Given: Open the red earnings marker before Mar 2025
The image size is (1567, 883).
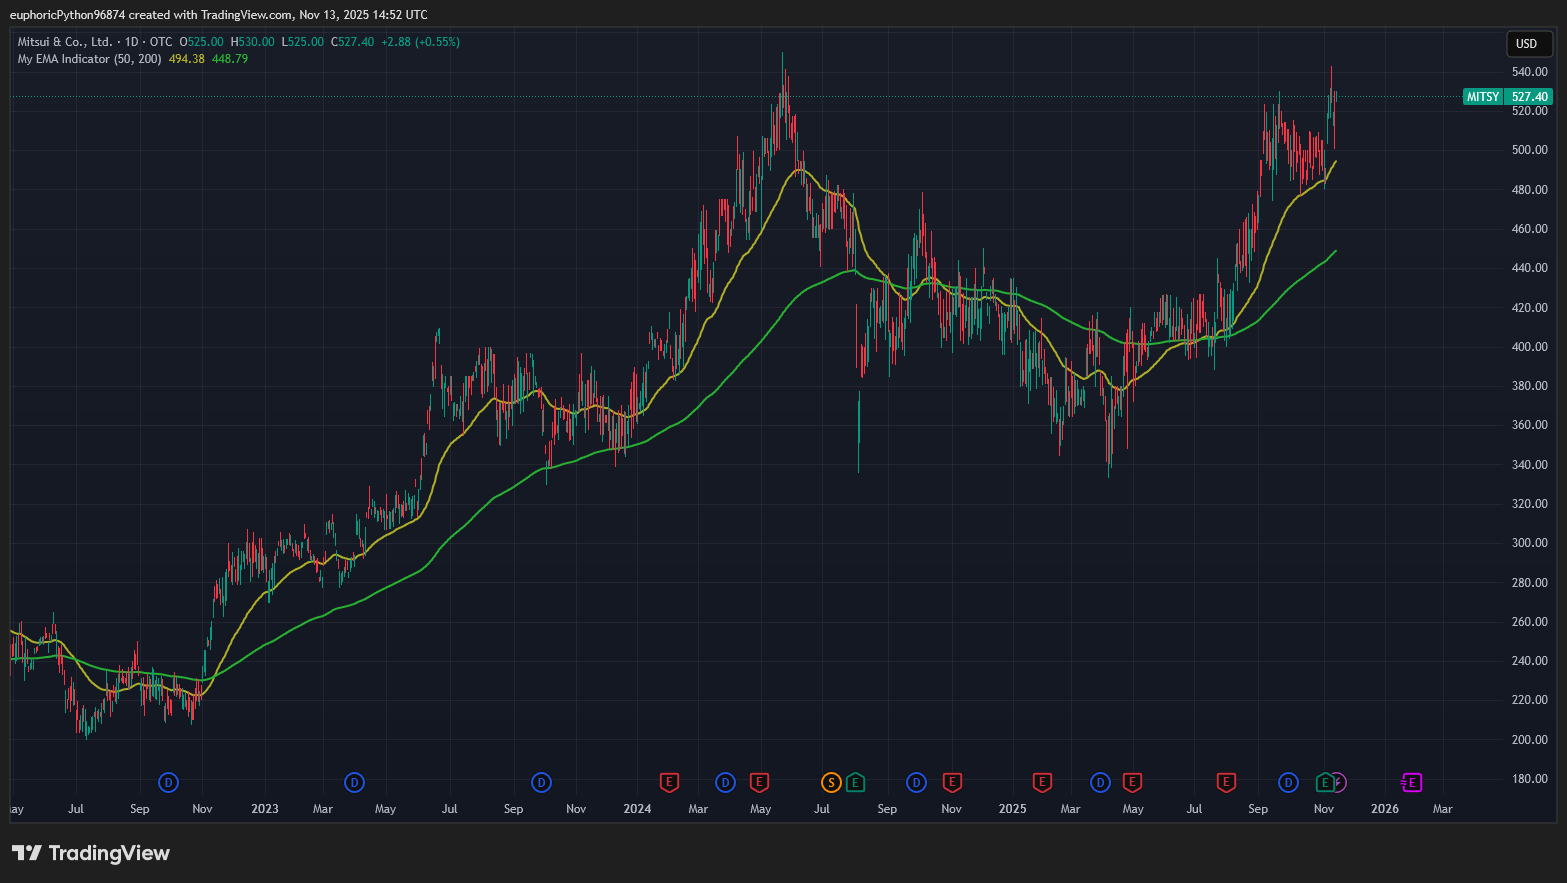Looking at the screenshot, I should [x=1042, y=782].
